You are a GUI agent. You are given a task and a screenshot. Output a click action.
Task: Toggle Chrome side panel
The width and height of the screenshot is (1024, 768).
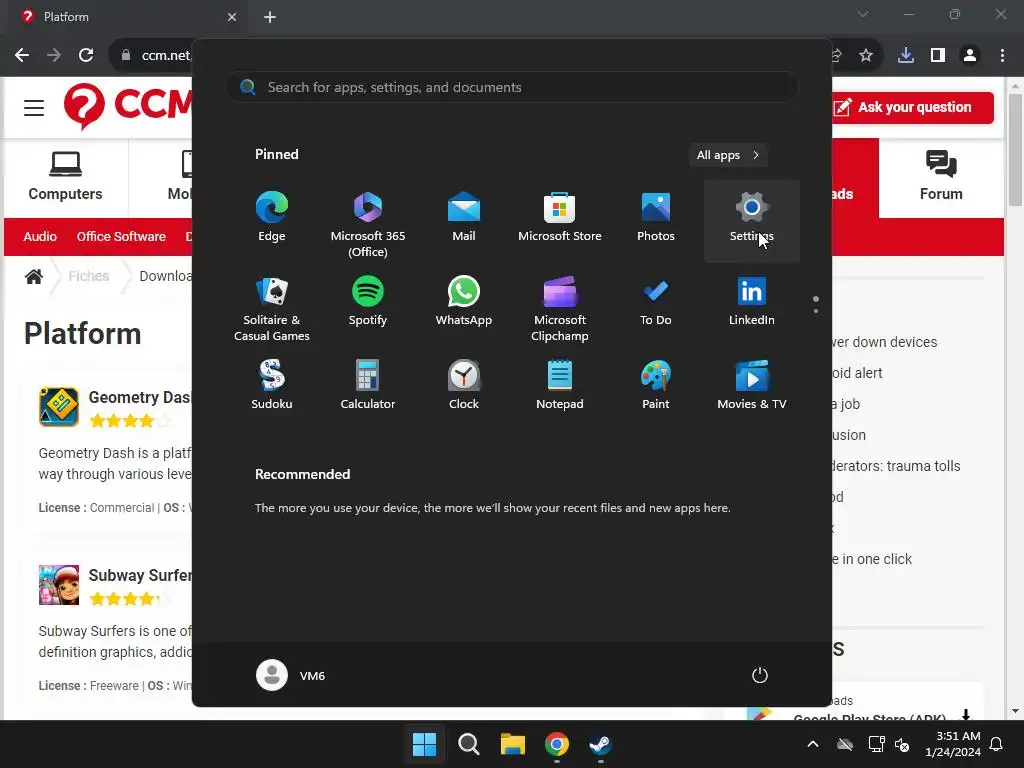click(x=938, y=55)
